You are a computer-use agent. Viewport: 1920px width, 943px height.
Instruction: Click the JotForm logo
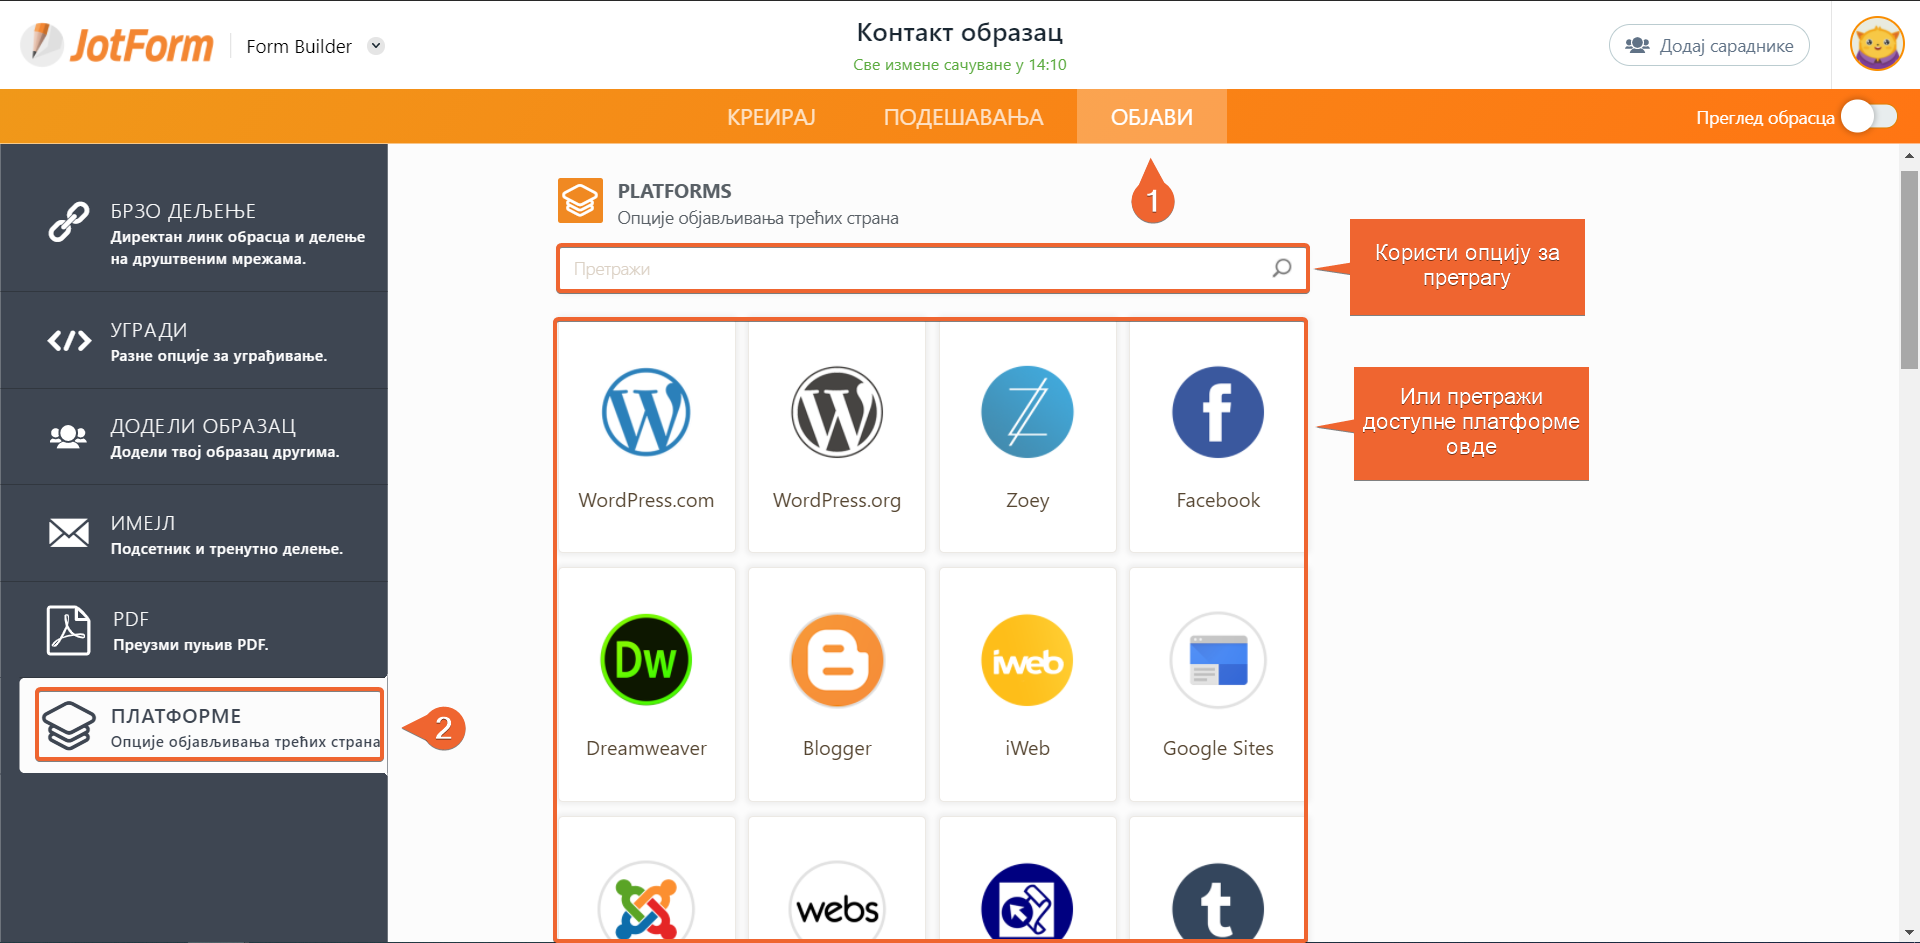coord(118,45)
